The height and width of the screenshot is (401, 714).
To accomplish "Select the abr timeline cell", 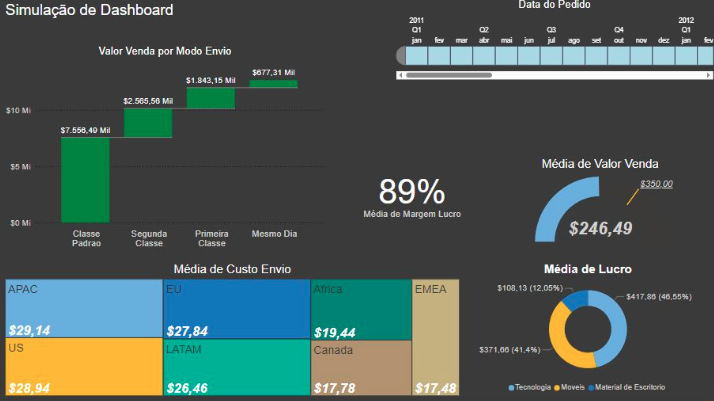I will (484, 56).
